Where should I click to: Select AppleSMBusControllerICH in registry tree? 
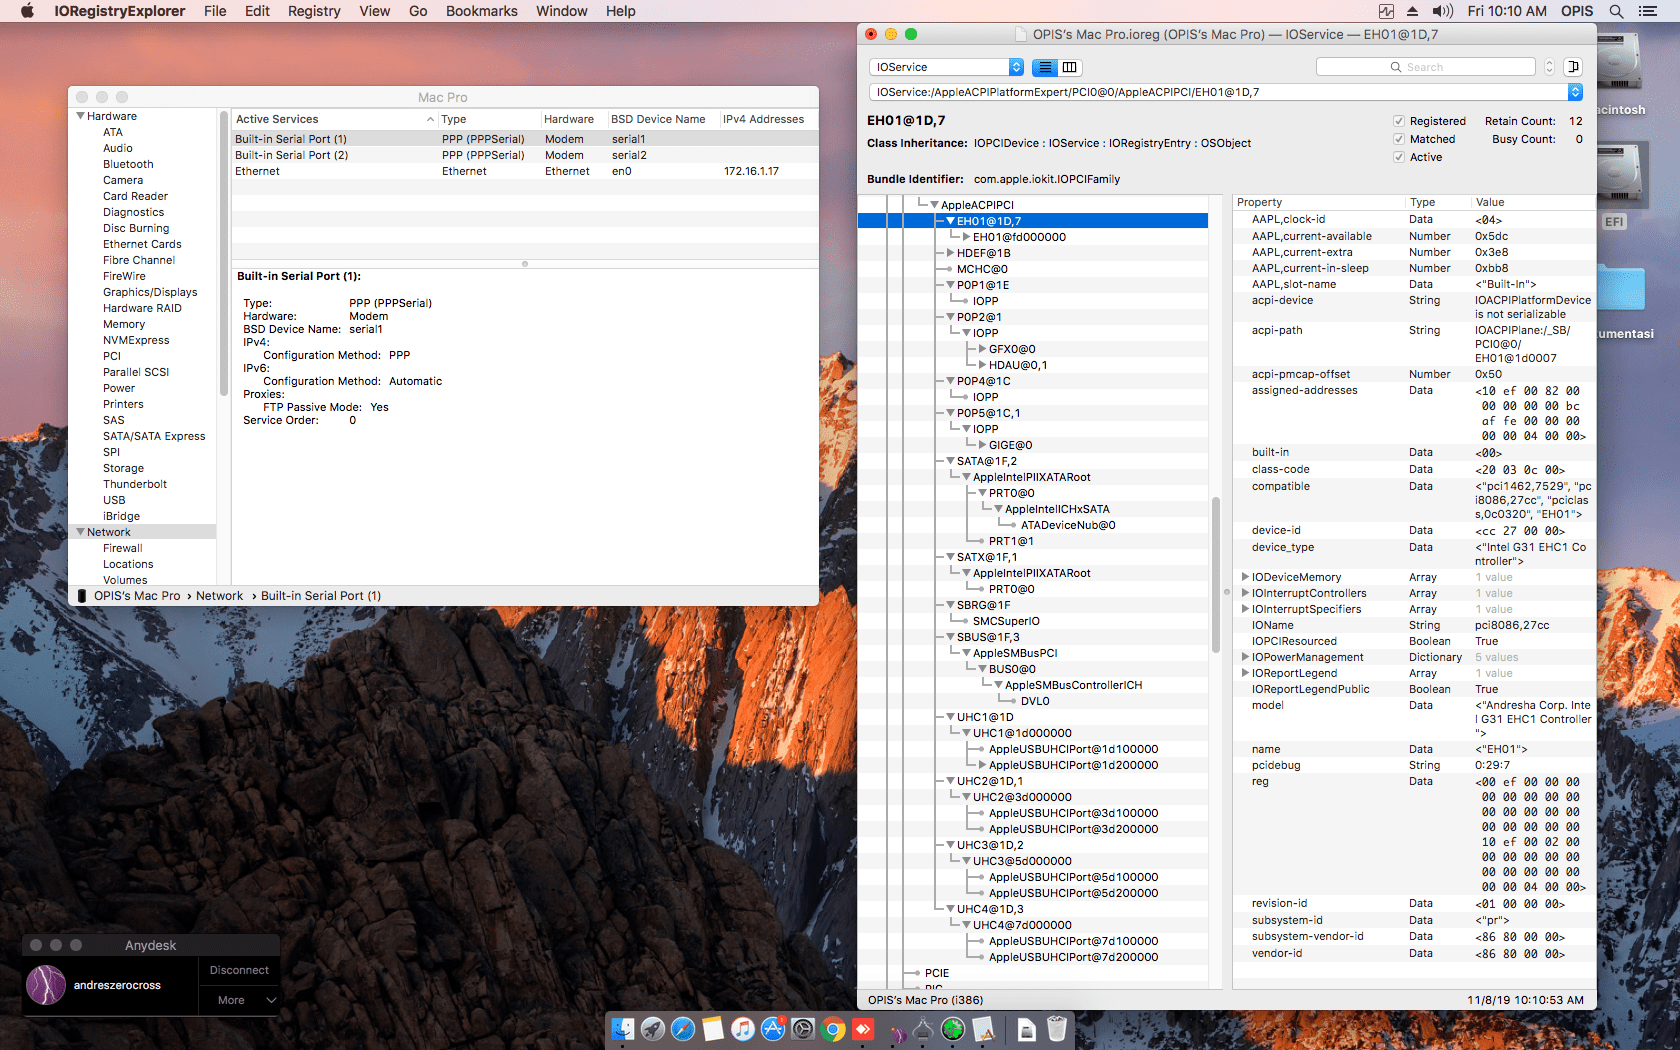point(1073,685)
